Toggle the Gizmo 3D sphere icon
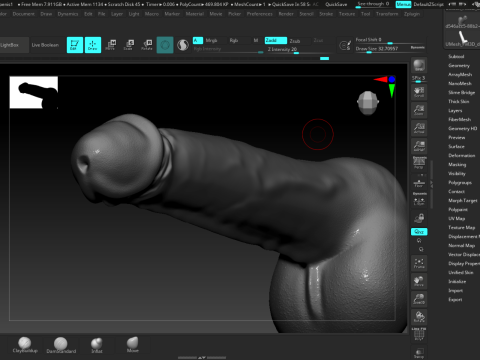480x360 pixels. (x=165, y=45)
